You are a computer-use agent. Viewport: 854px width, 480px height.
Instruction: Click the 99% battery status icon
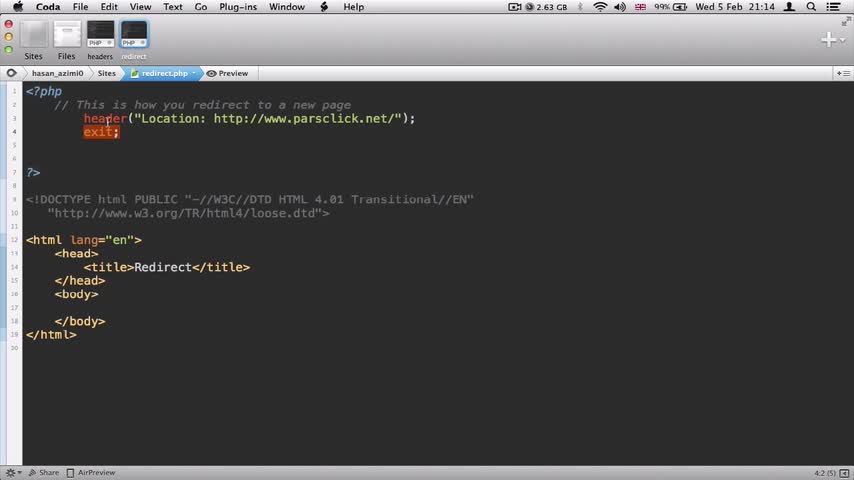(x=670, y=7)
